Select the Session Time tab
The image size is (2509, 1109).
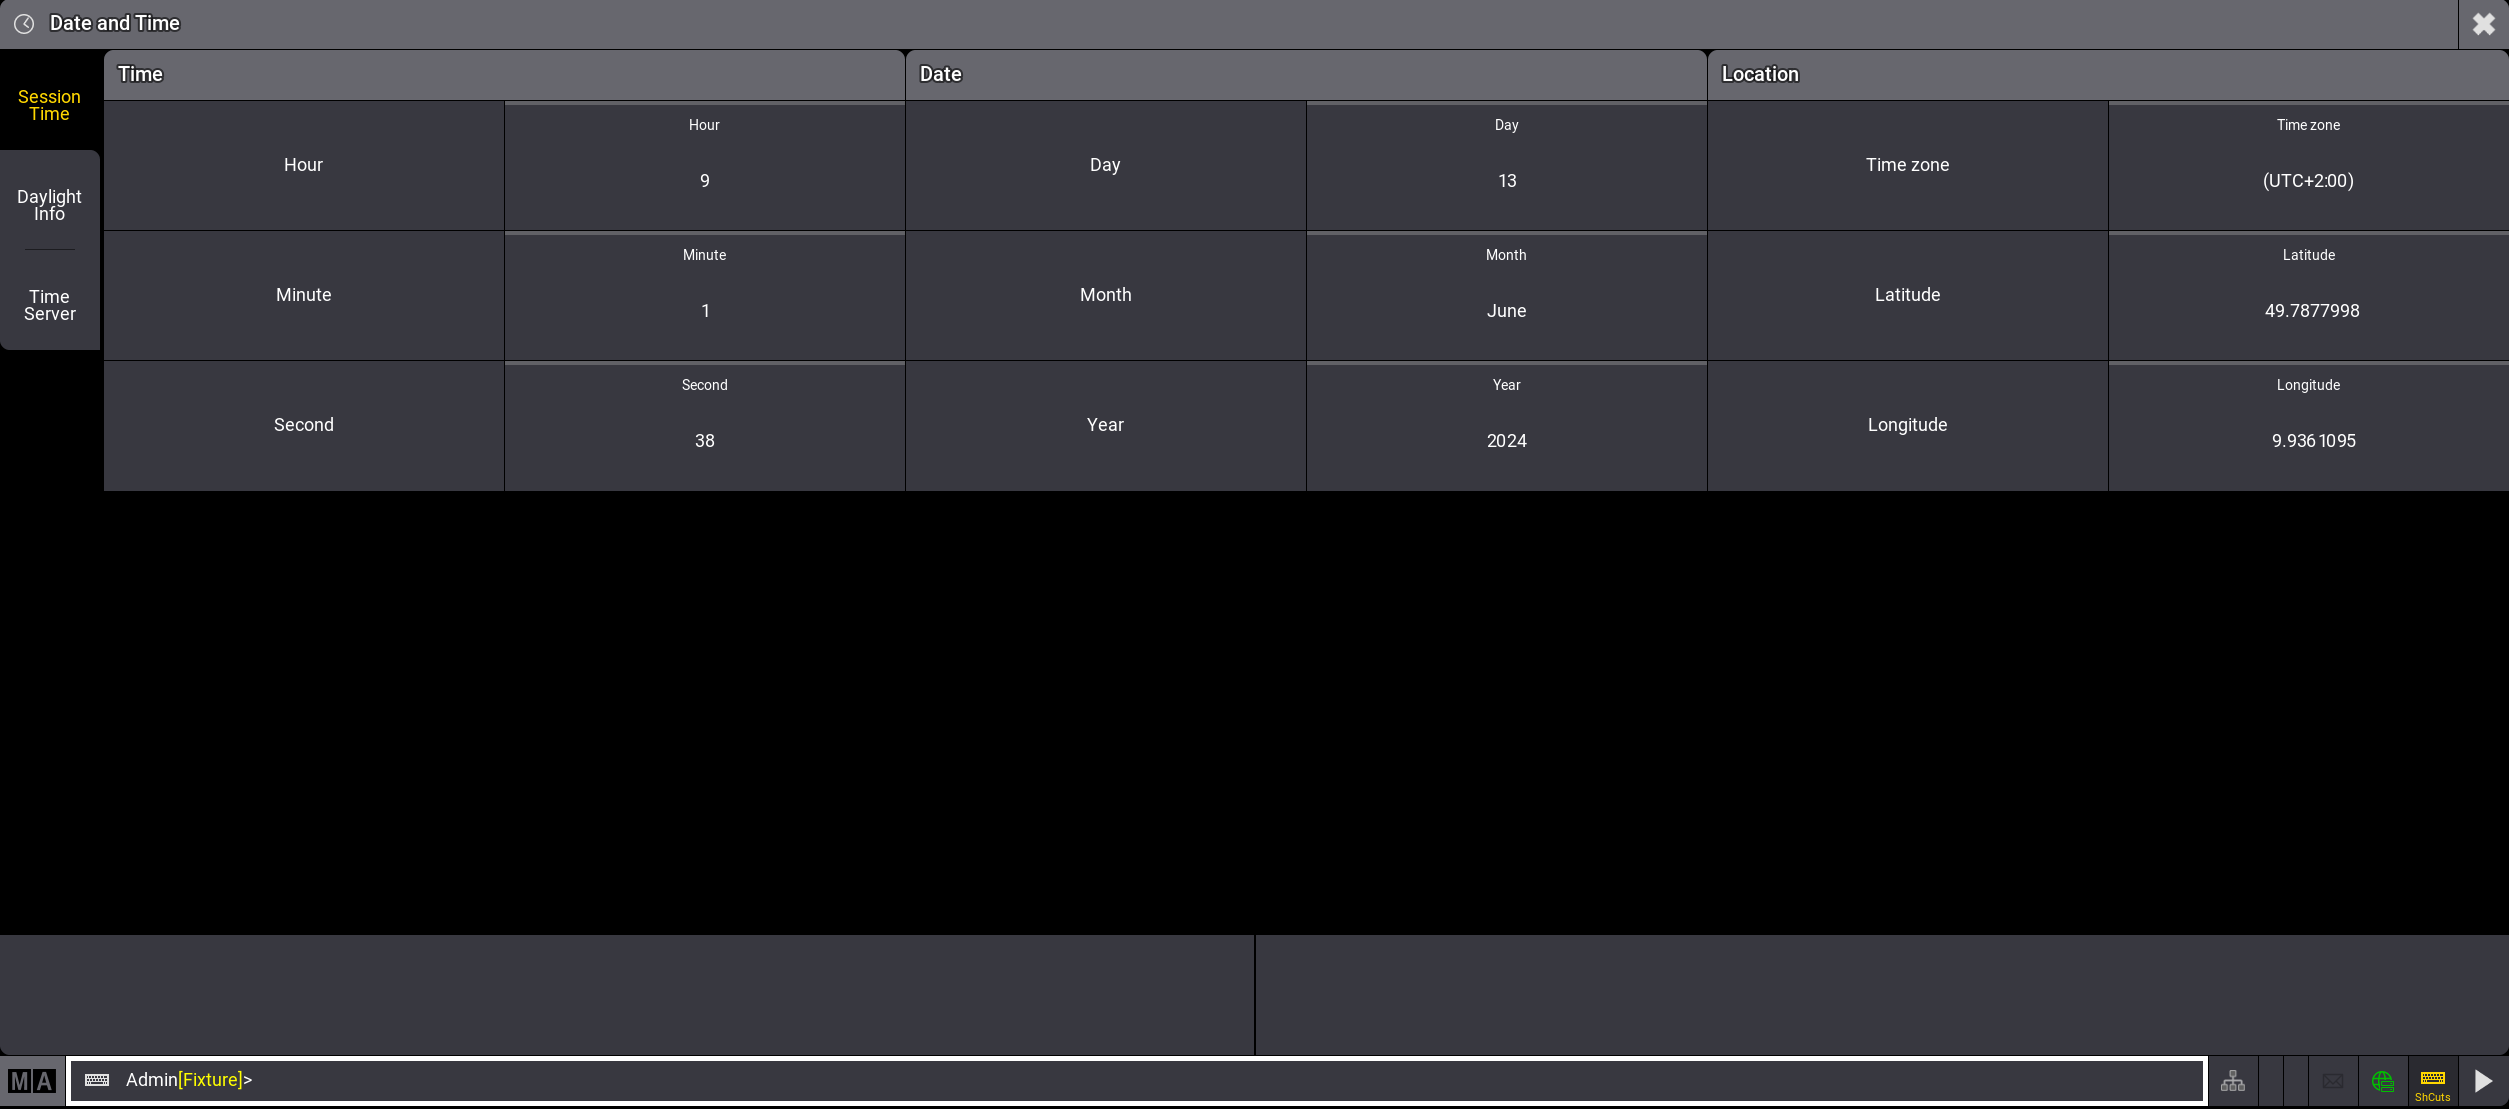pos(49,105)
